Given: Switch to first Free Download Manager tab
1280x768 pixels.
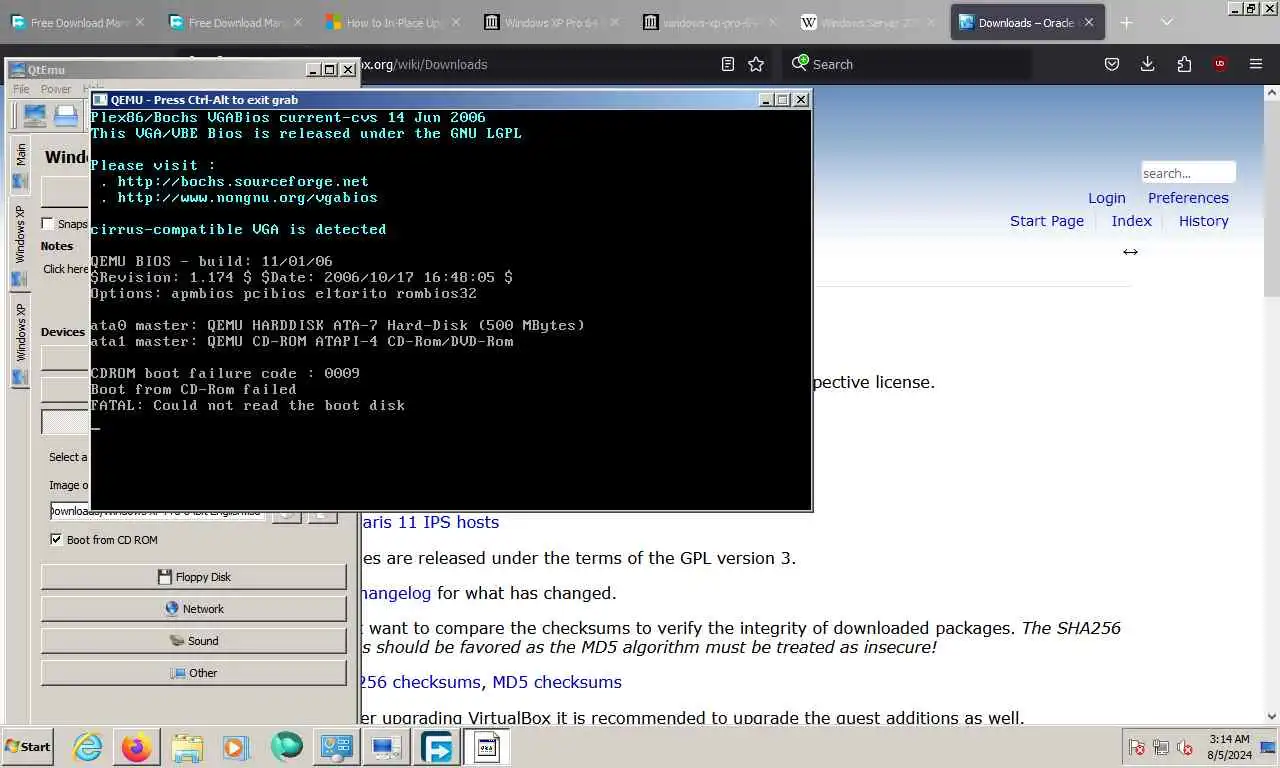Looking at the screenshot, I should (77, 22).
